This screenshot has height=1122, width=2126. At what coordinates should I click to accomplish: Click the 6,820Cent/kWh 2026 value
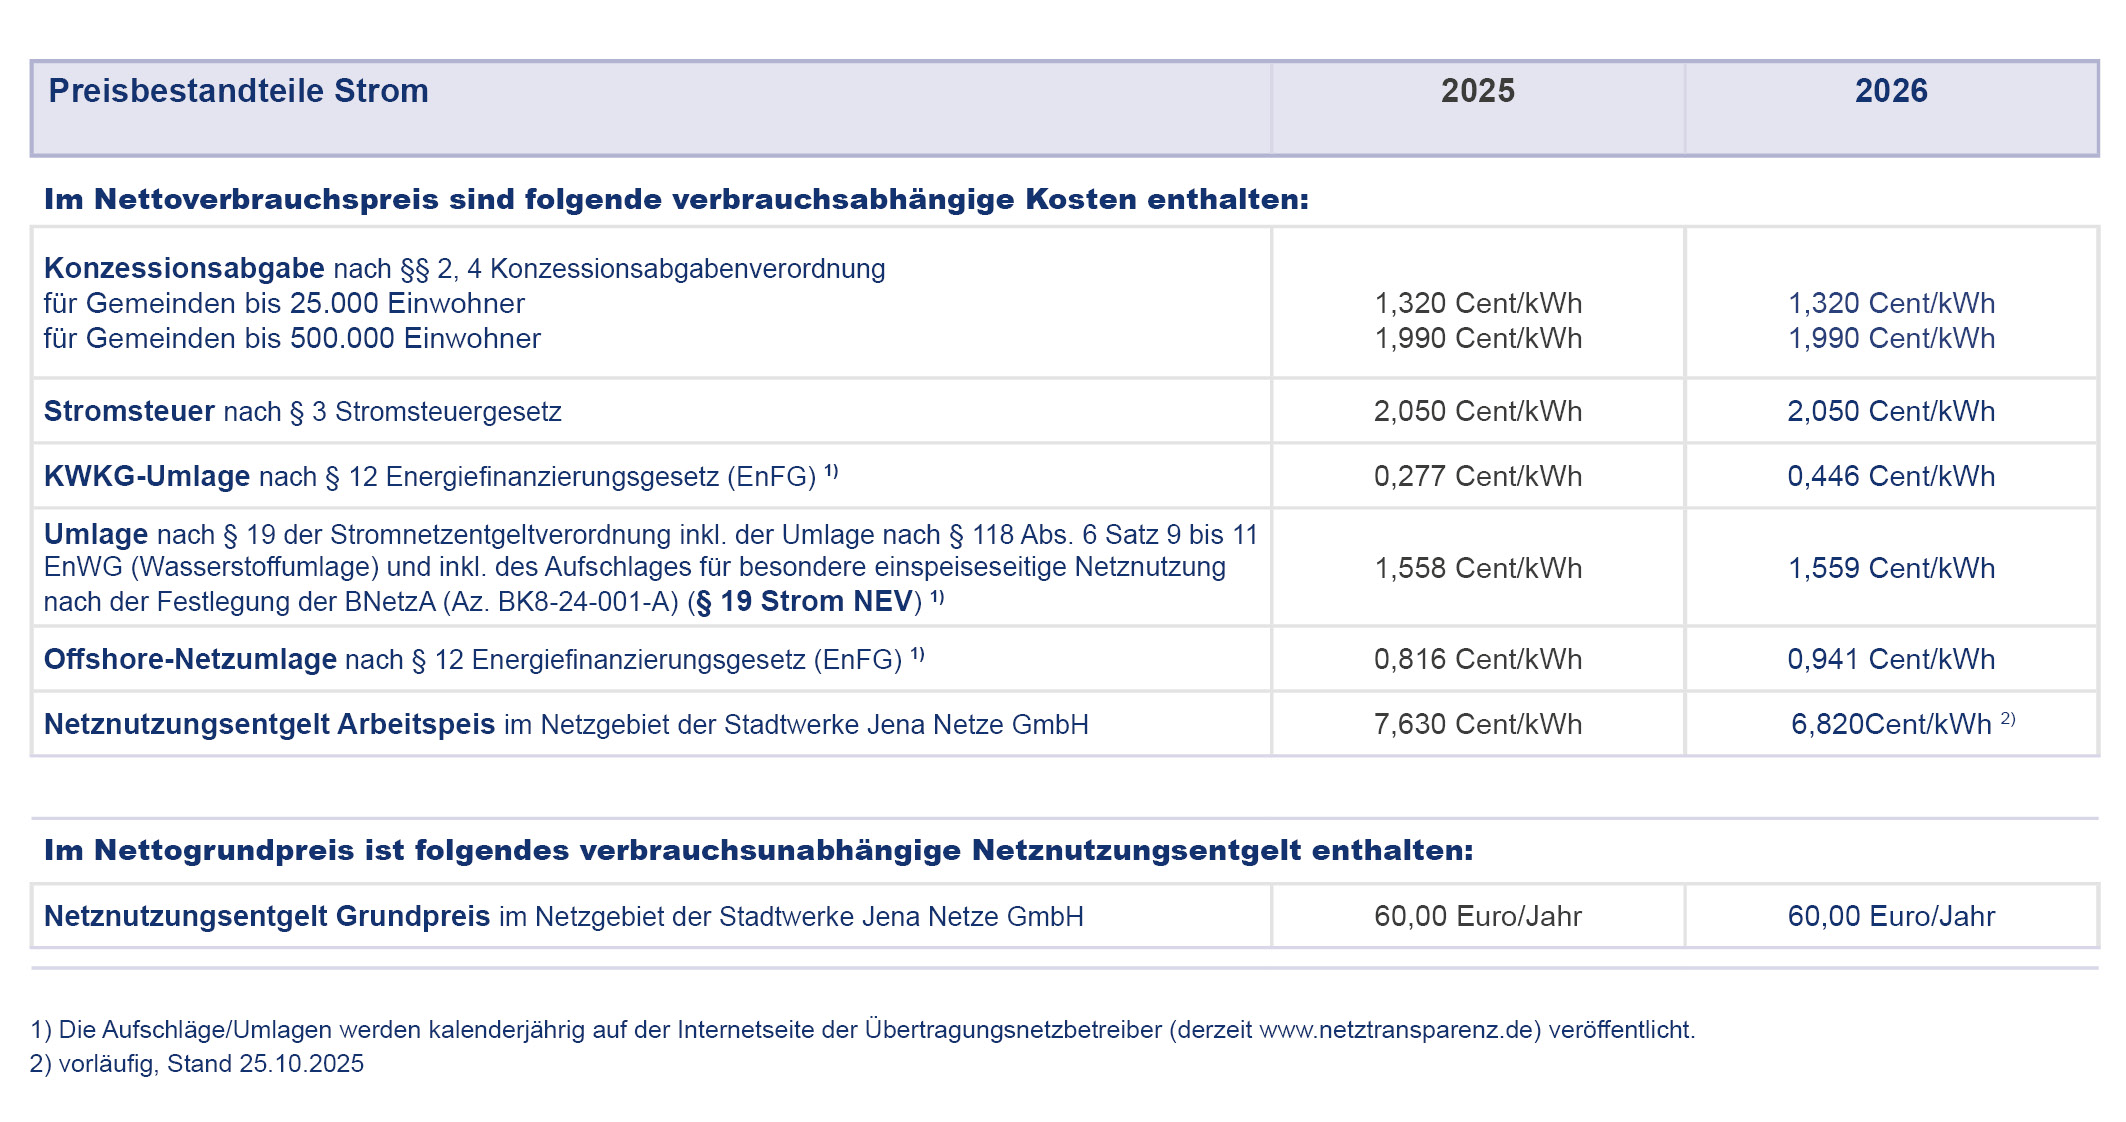[x=1890, y=724]
